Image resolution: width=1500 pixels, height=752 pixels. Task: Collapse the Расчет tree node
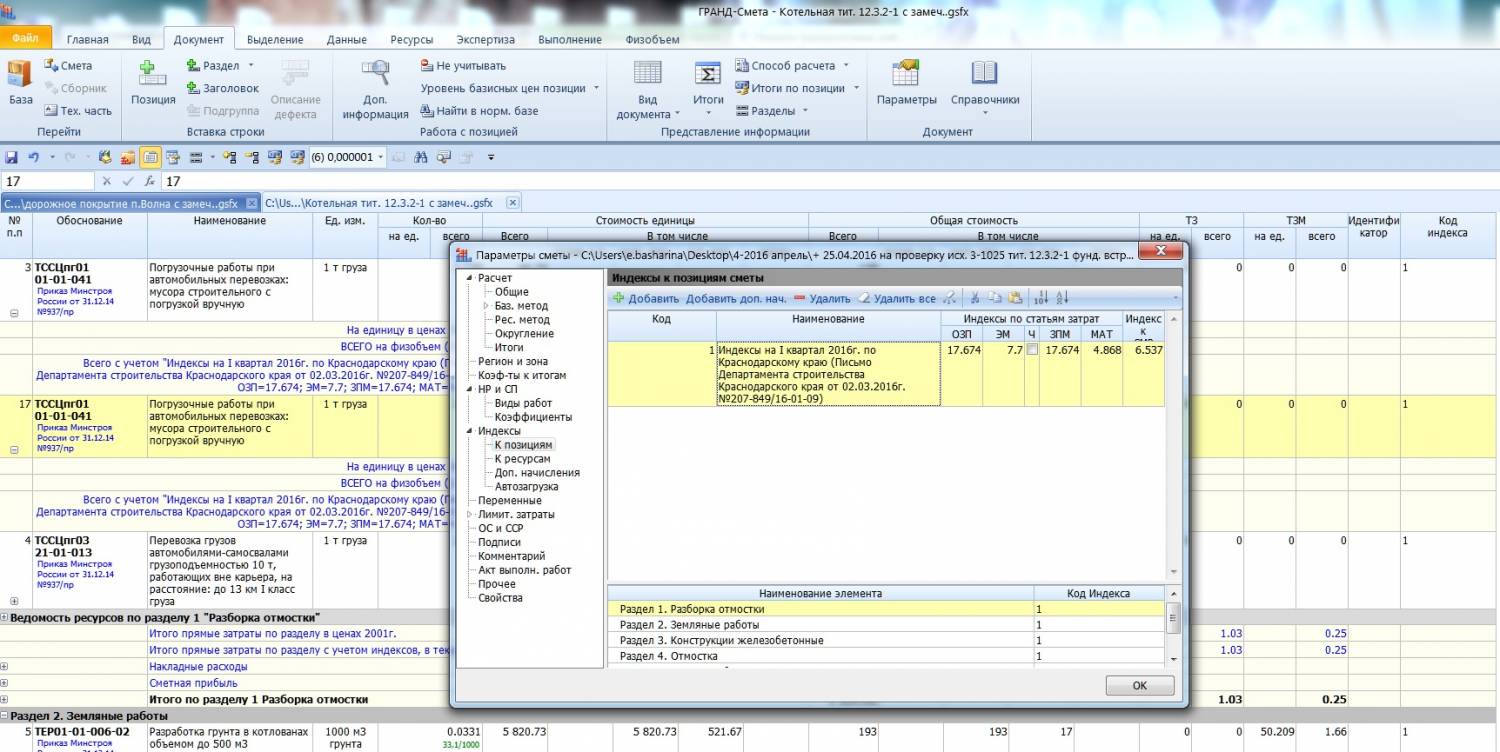pyautogui.click(x=468, y=278)
